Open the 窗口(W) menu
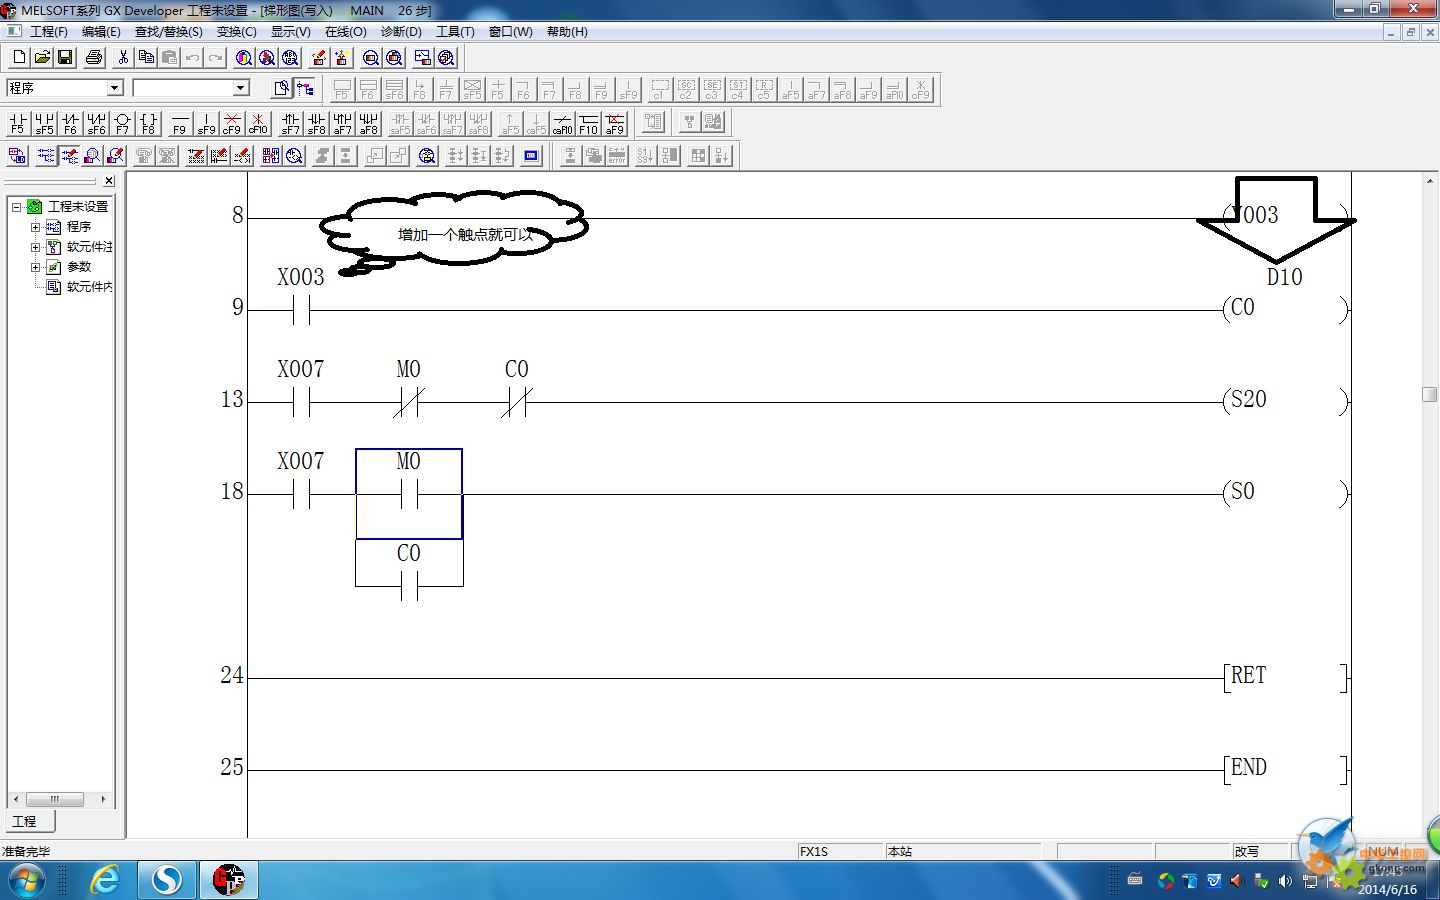 click(x=511, y=32)
